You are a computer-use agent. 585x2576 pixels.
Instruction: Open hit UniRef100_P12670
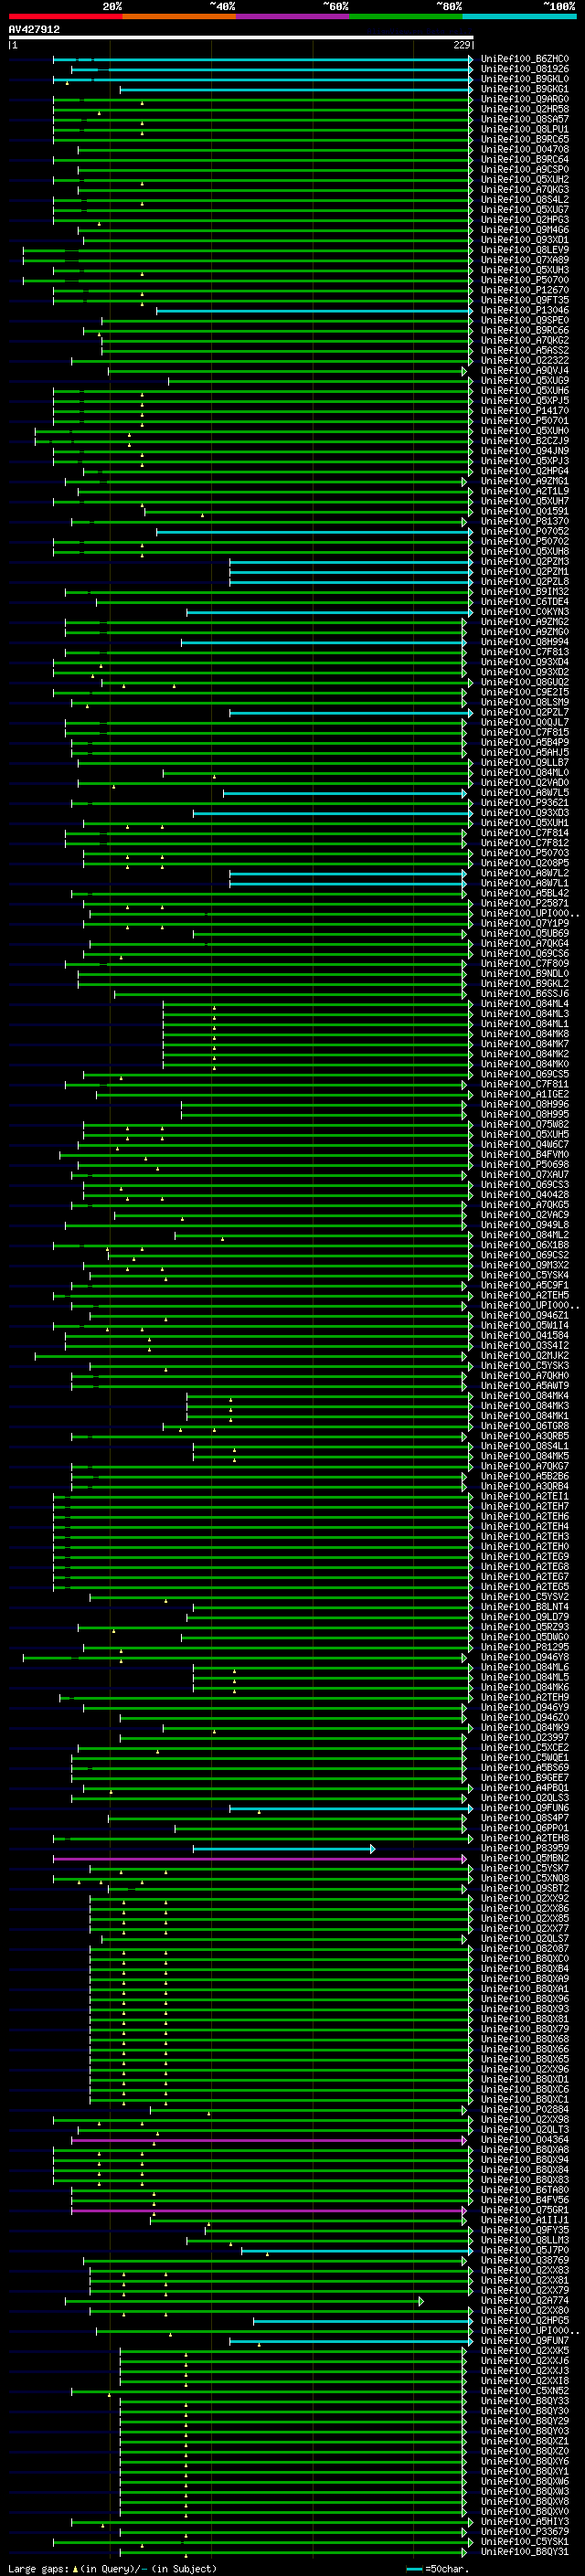point(524,290)
